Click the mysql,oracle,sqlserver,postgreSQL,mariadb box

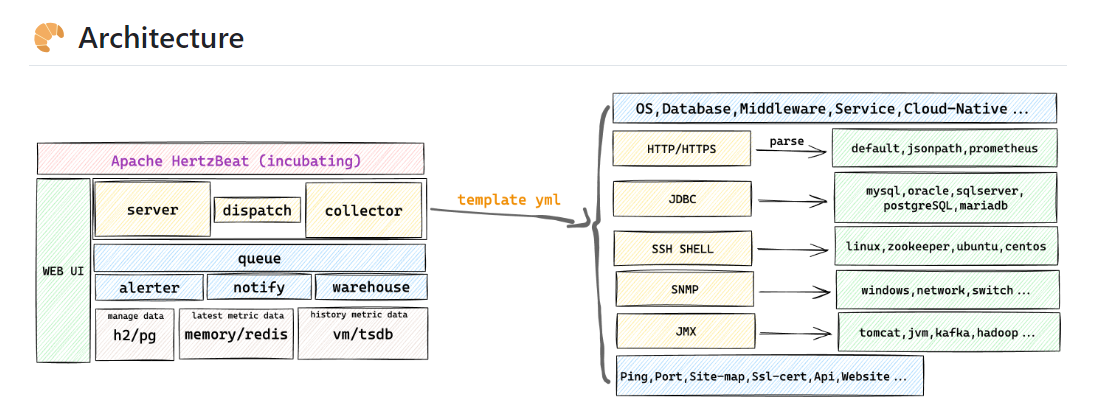[x=946, y=198]
